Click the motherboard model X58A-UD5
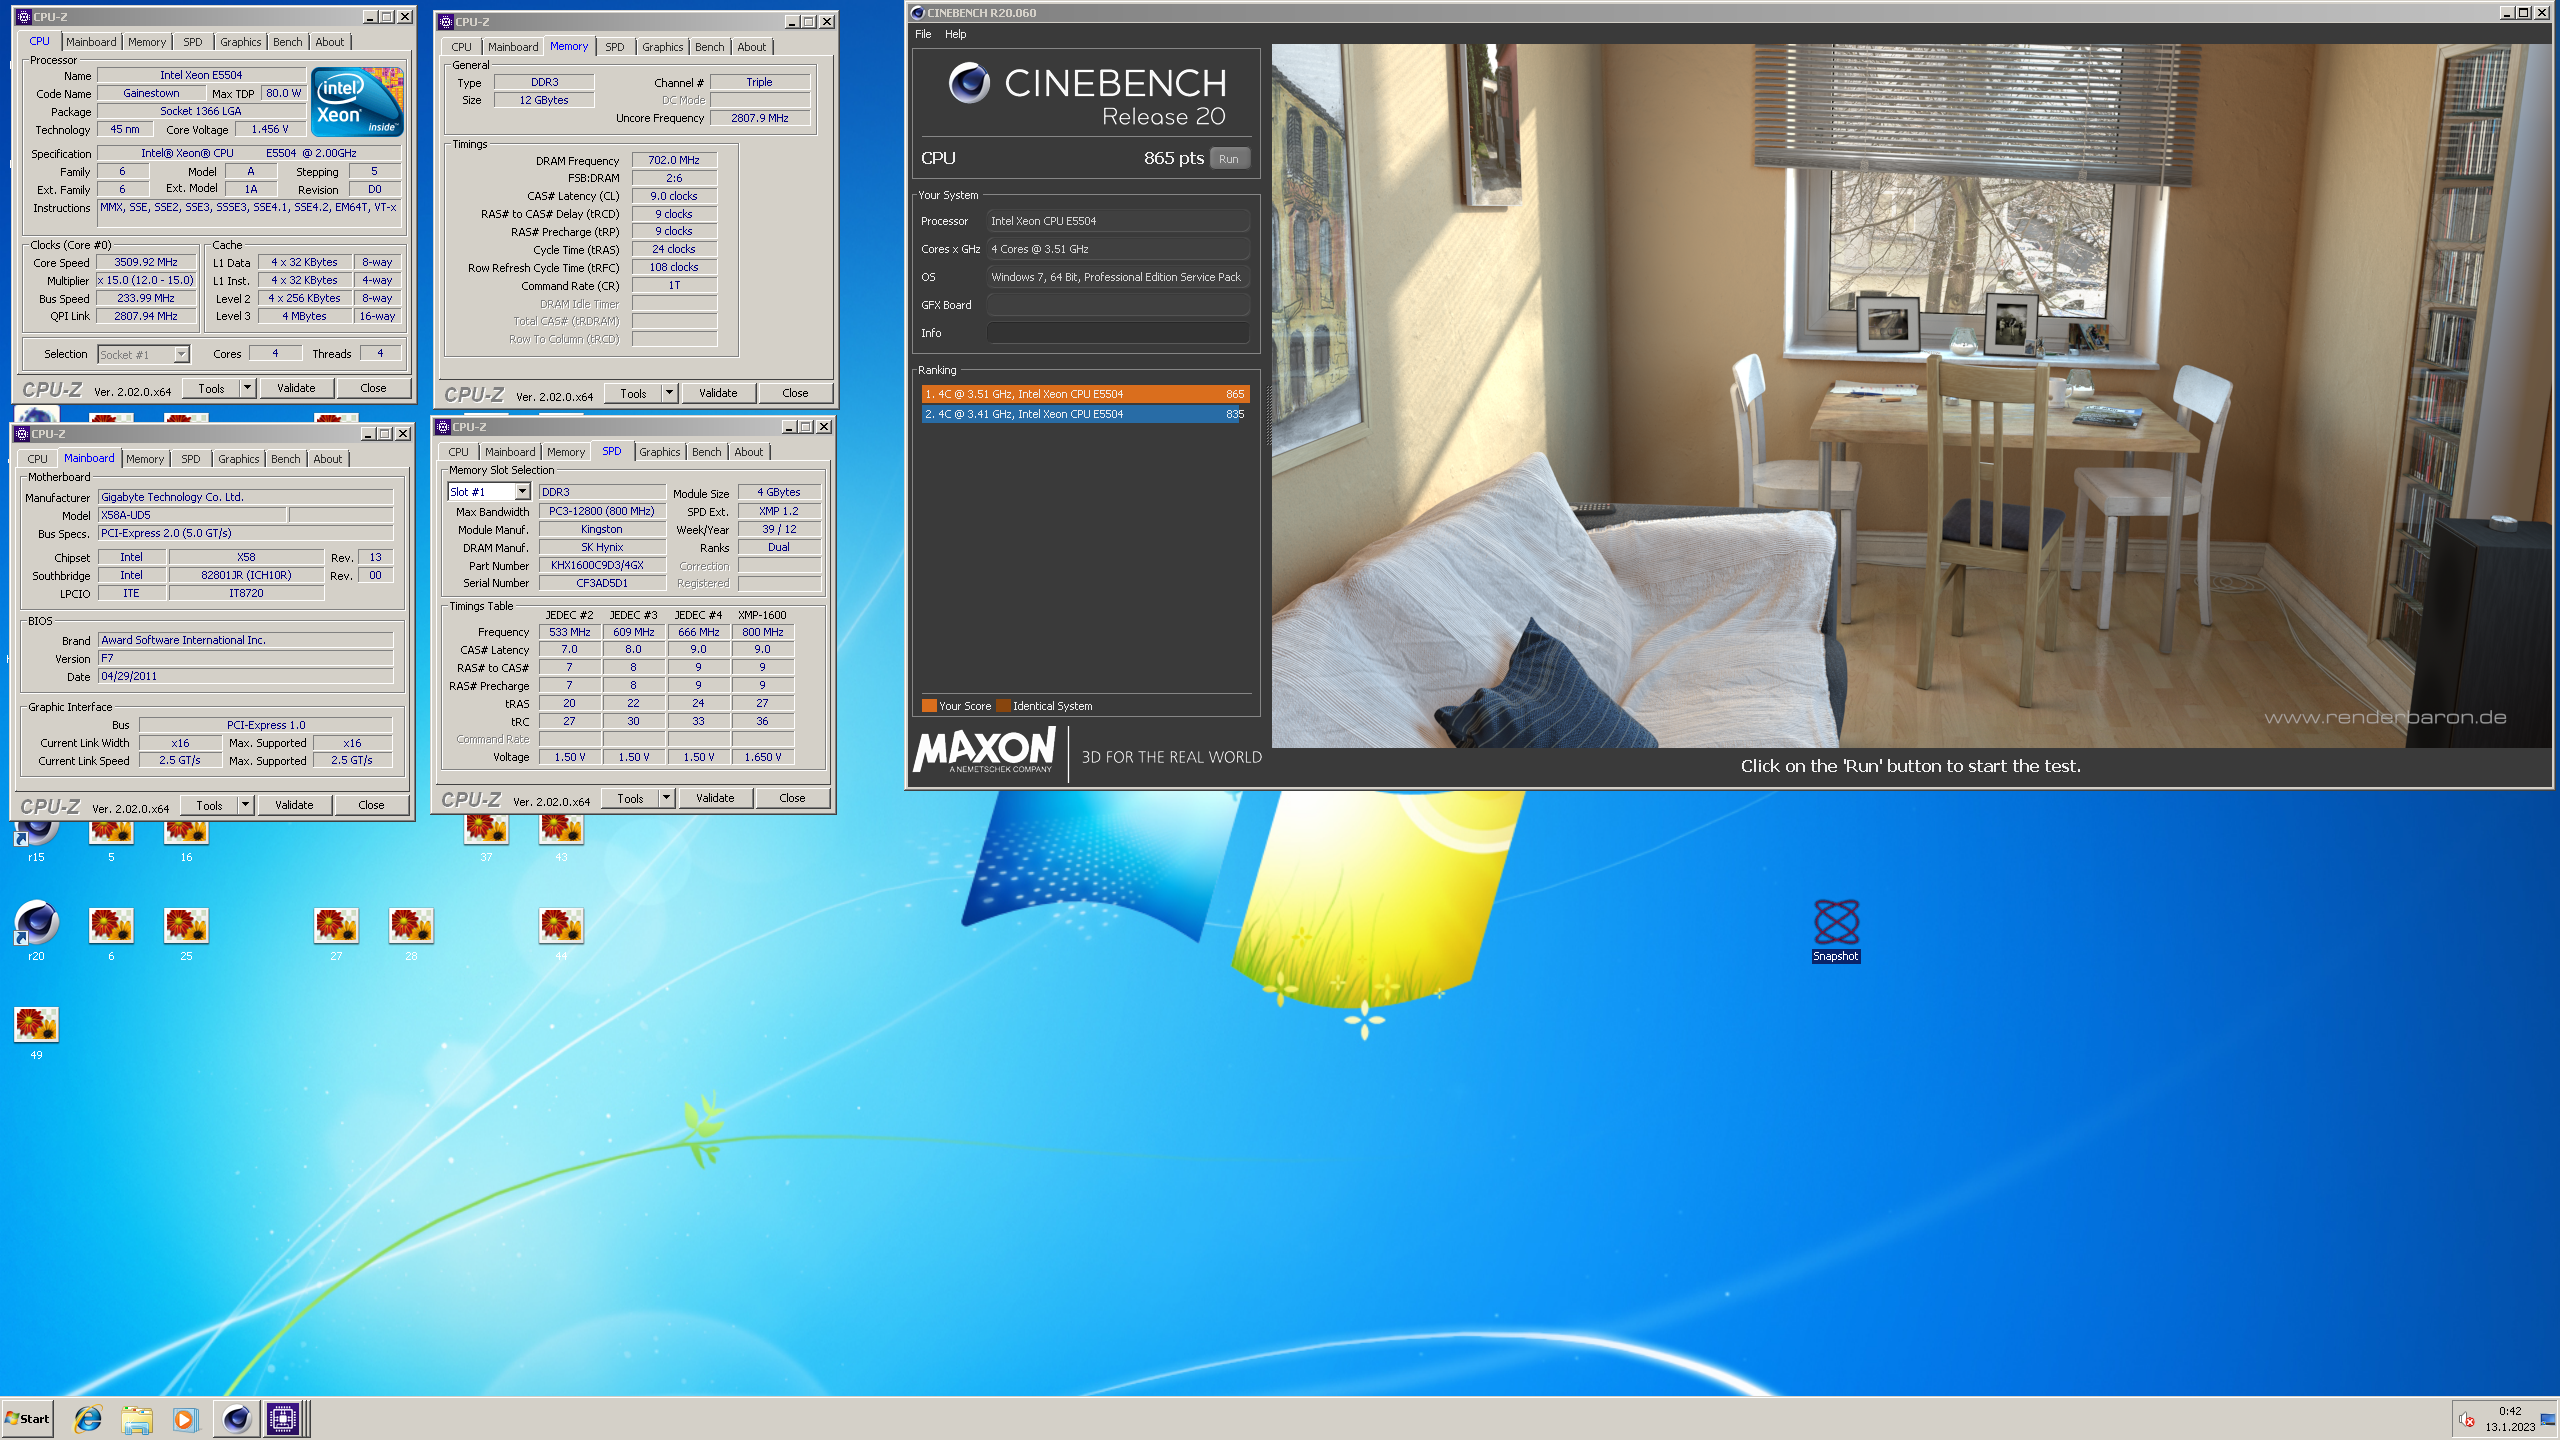 click(x=192, y=515)
